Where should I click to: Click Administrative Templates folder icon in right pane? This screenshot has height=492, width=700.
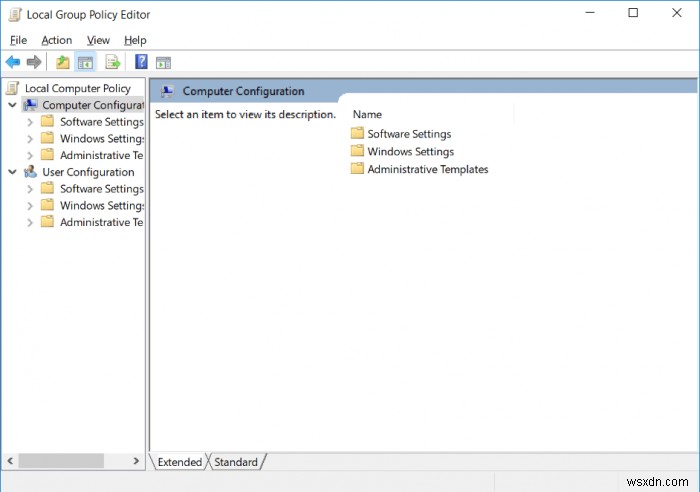(x=357, y=168)
